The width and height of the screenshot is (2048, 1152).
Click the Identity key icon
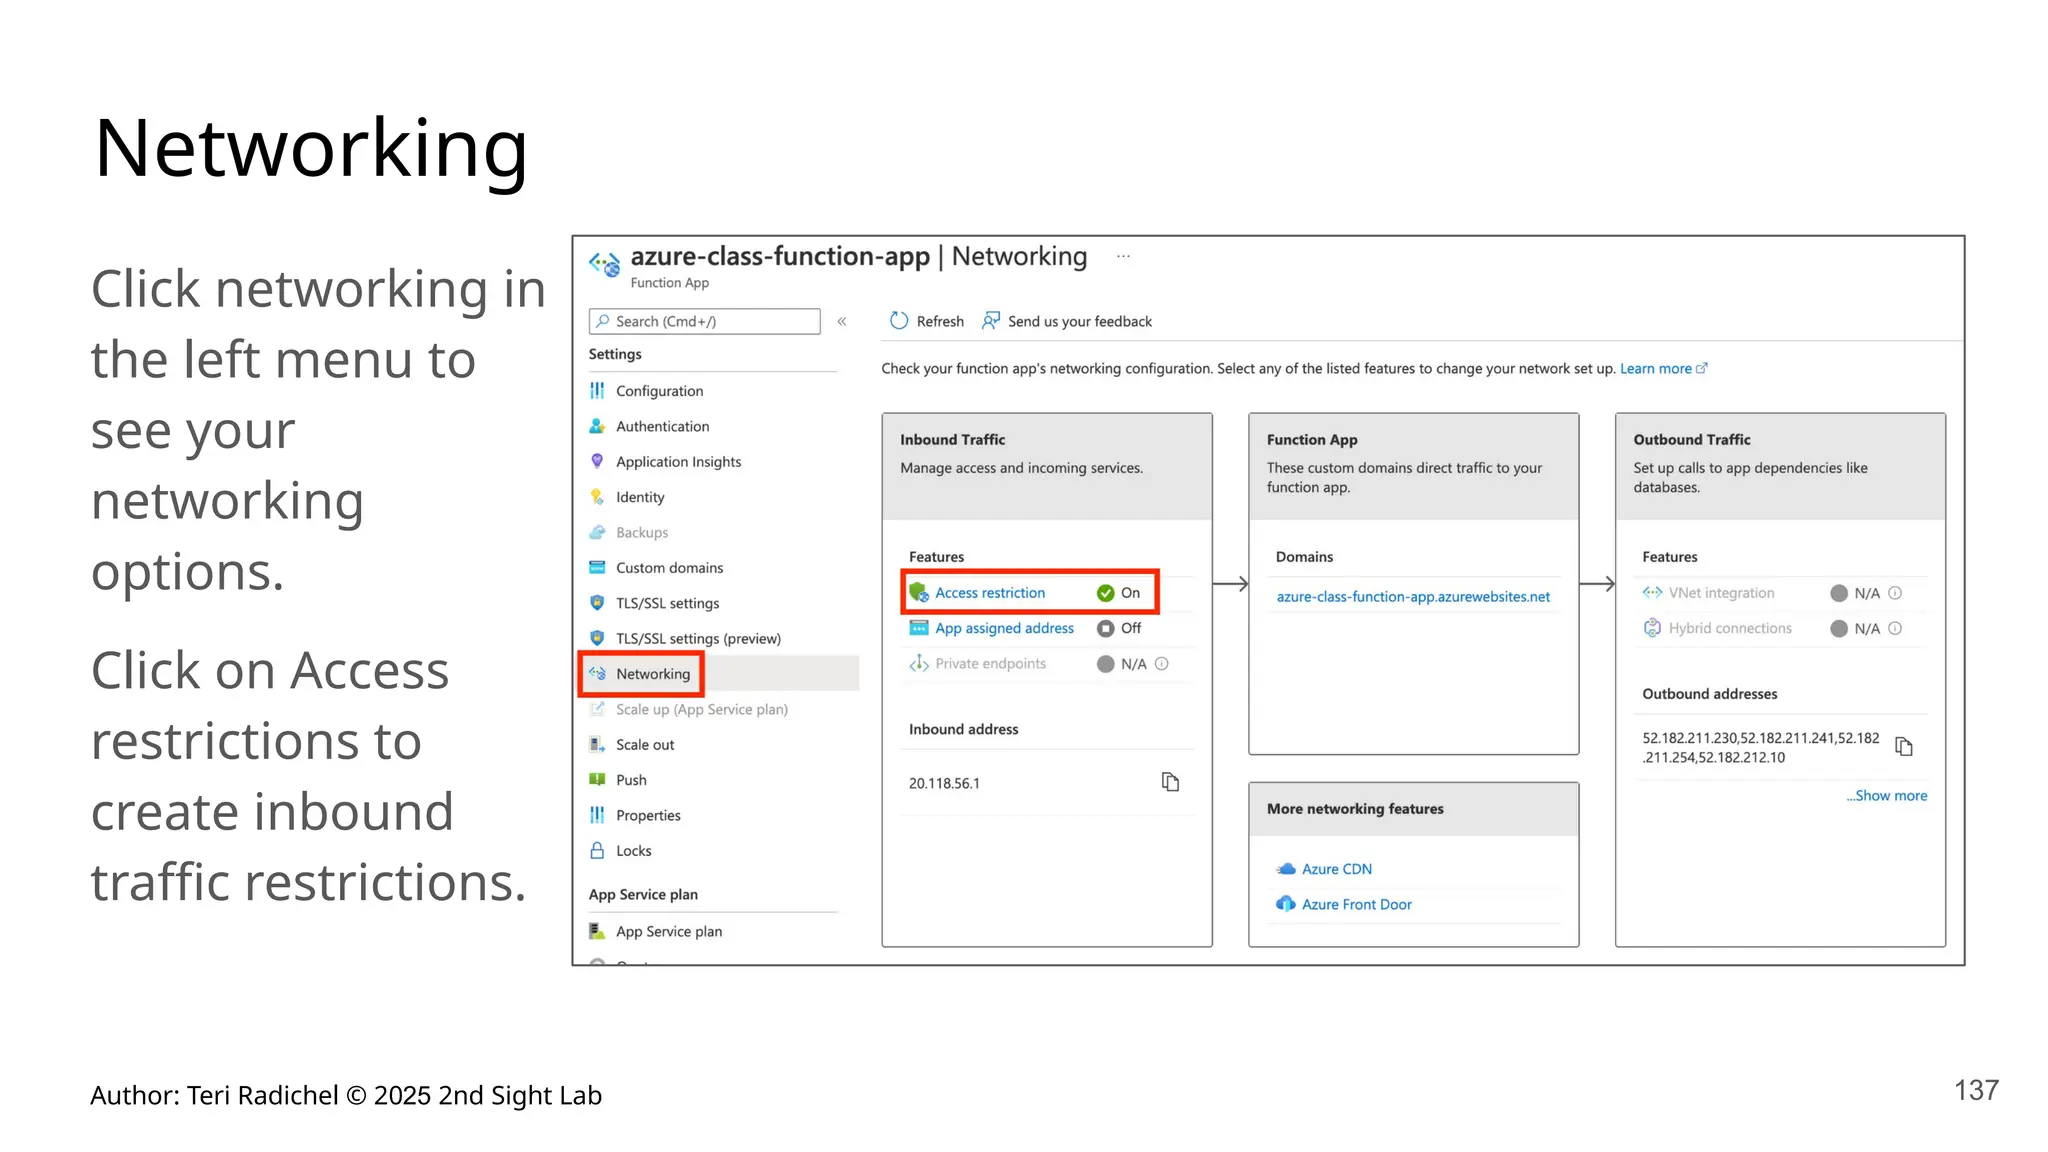[x=597, y=497]
